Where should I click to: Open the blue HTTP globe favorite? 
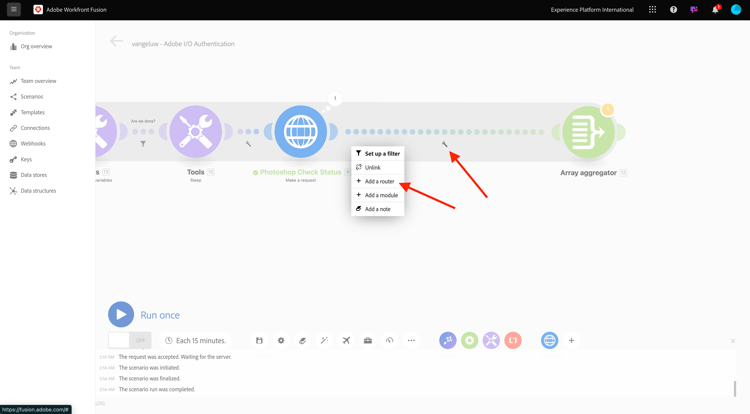click(x=550, y=340)
